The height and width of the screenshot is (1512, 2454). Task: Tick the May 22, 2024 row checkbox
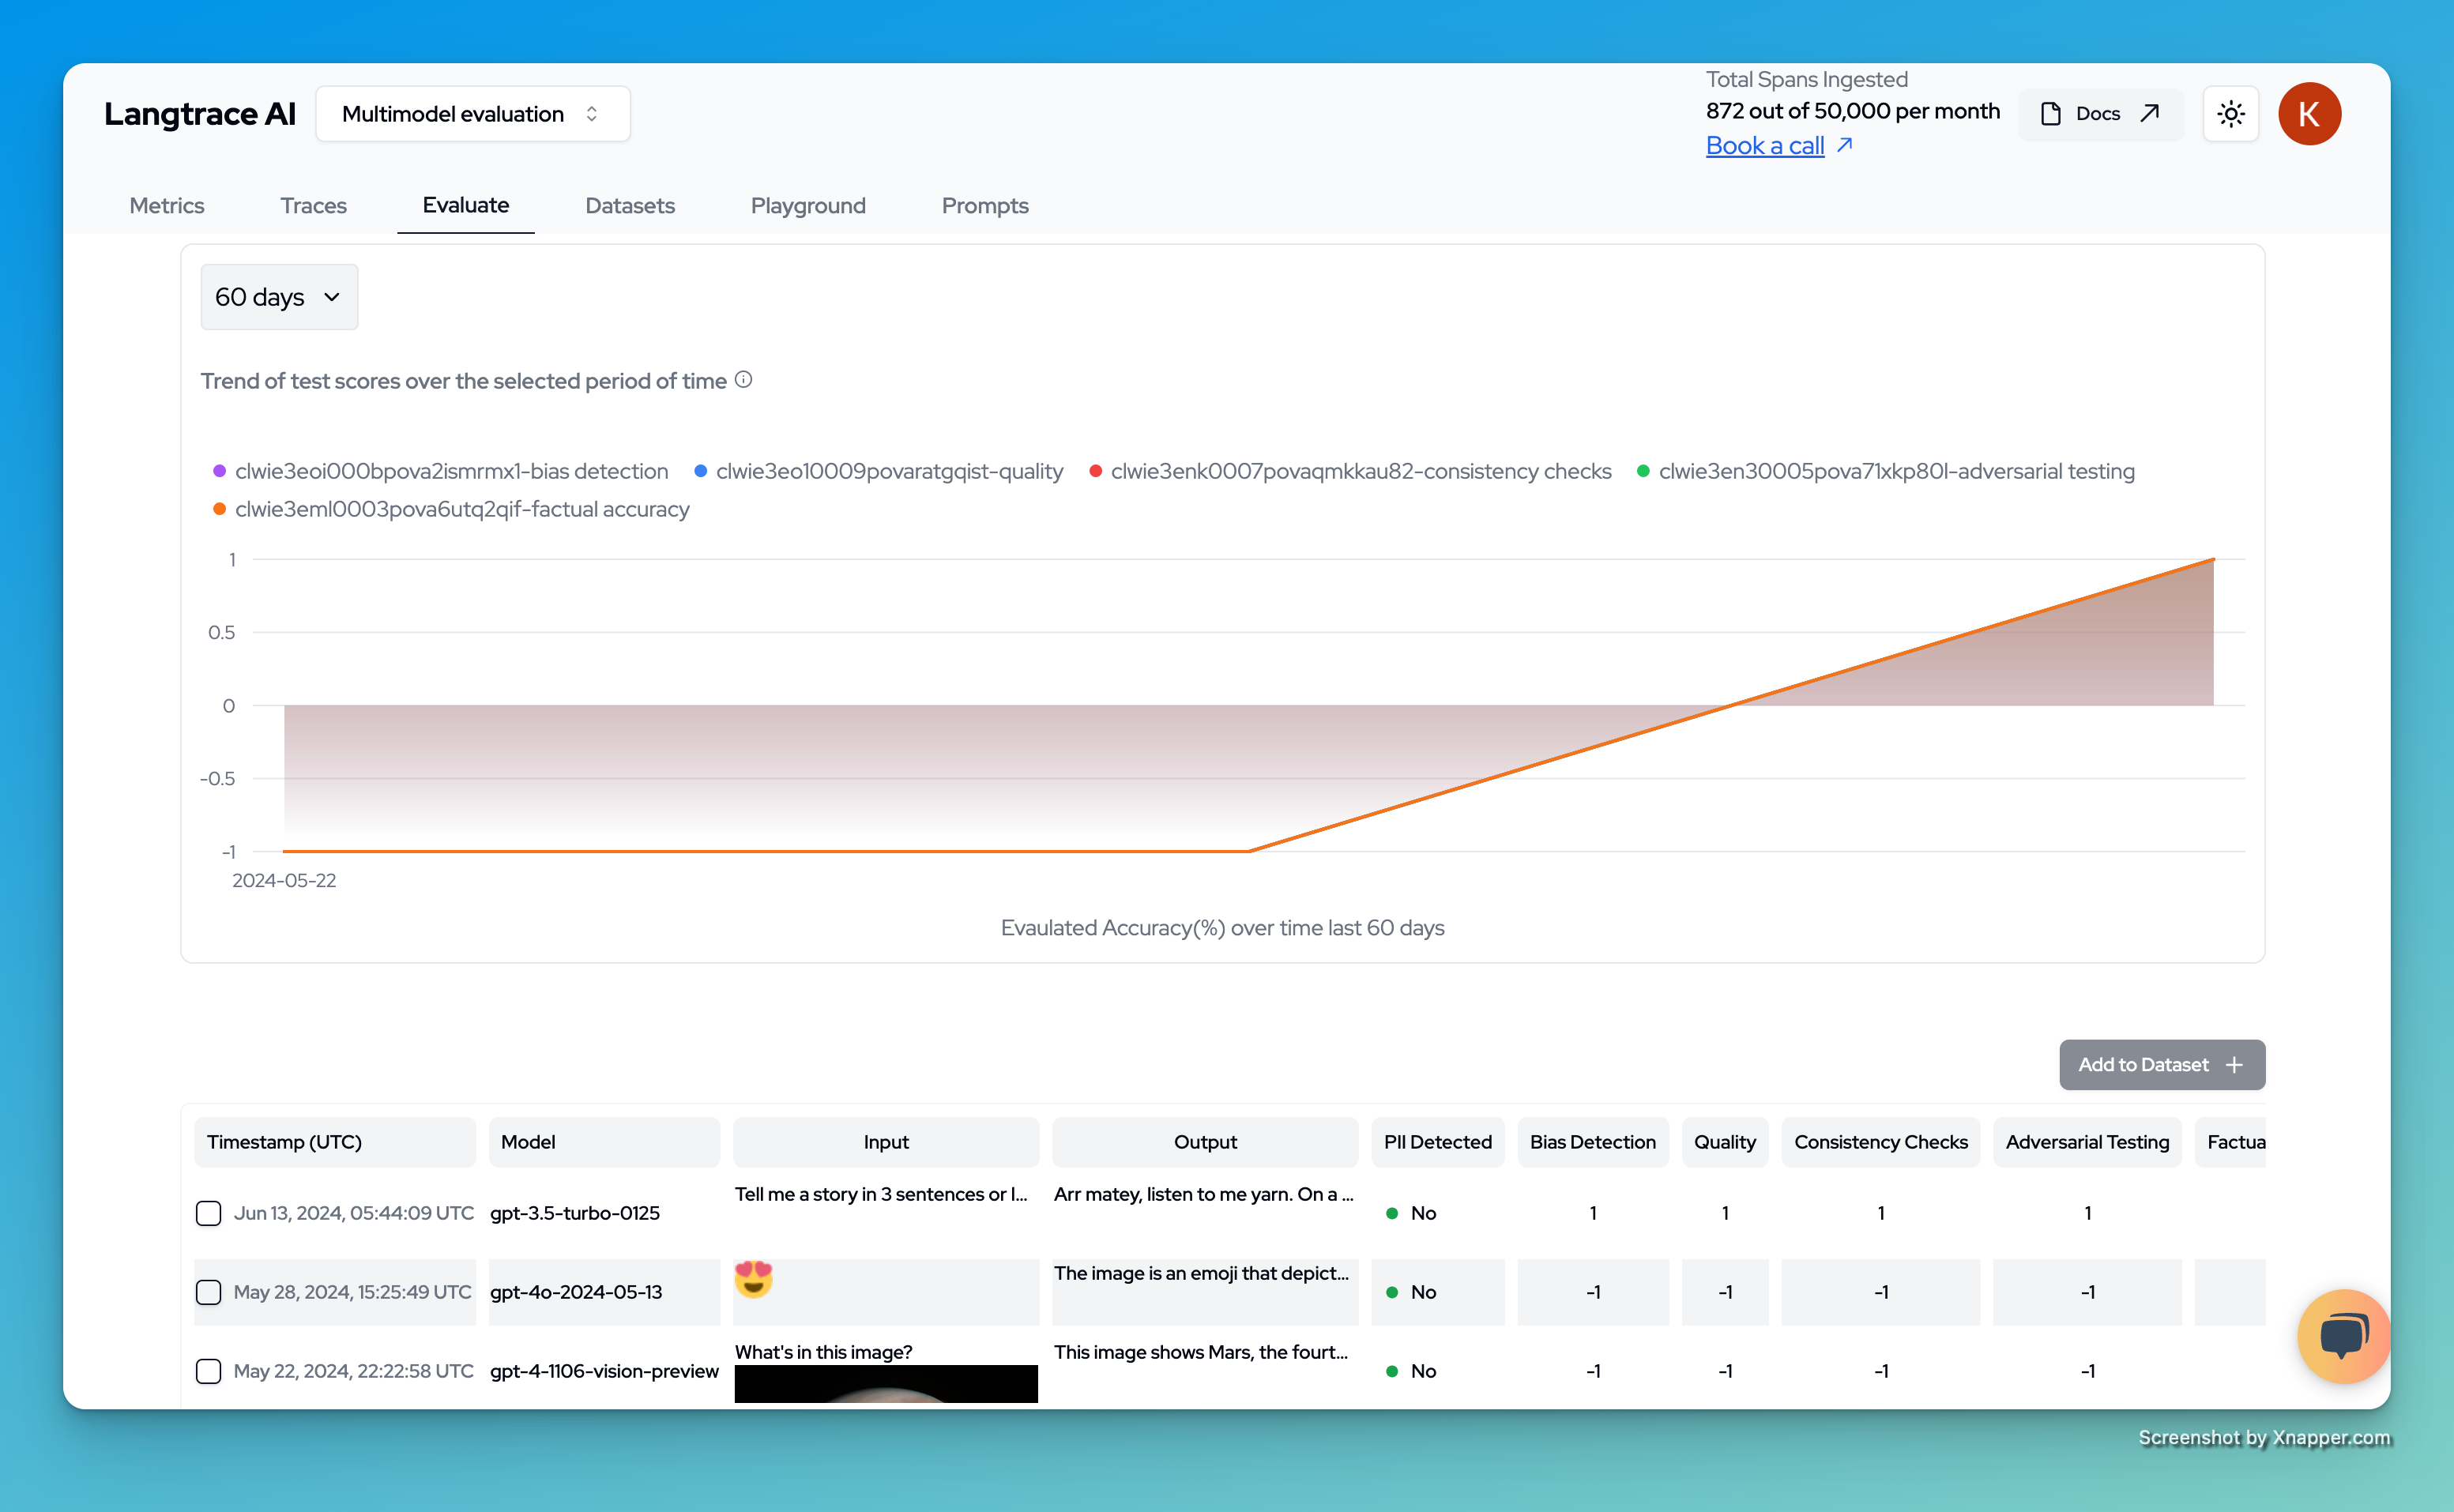pos(208,1371)
